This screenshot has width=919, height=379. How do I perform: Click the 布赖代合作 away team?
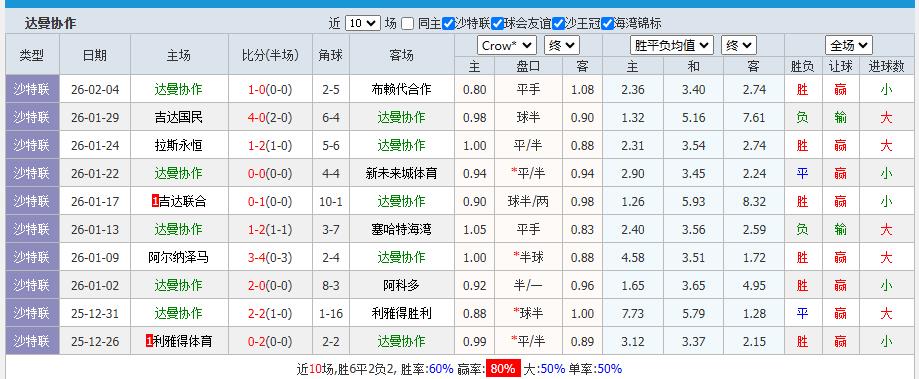(x=401, y=90)
